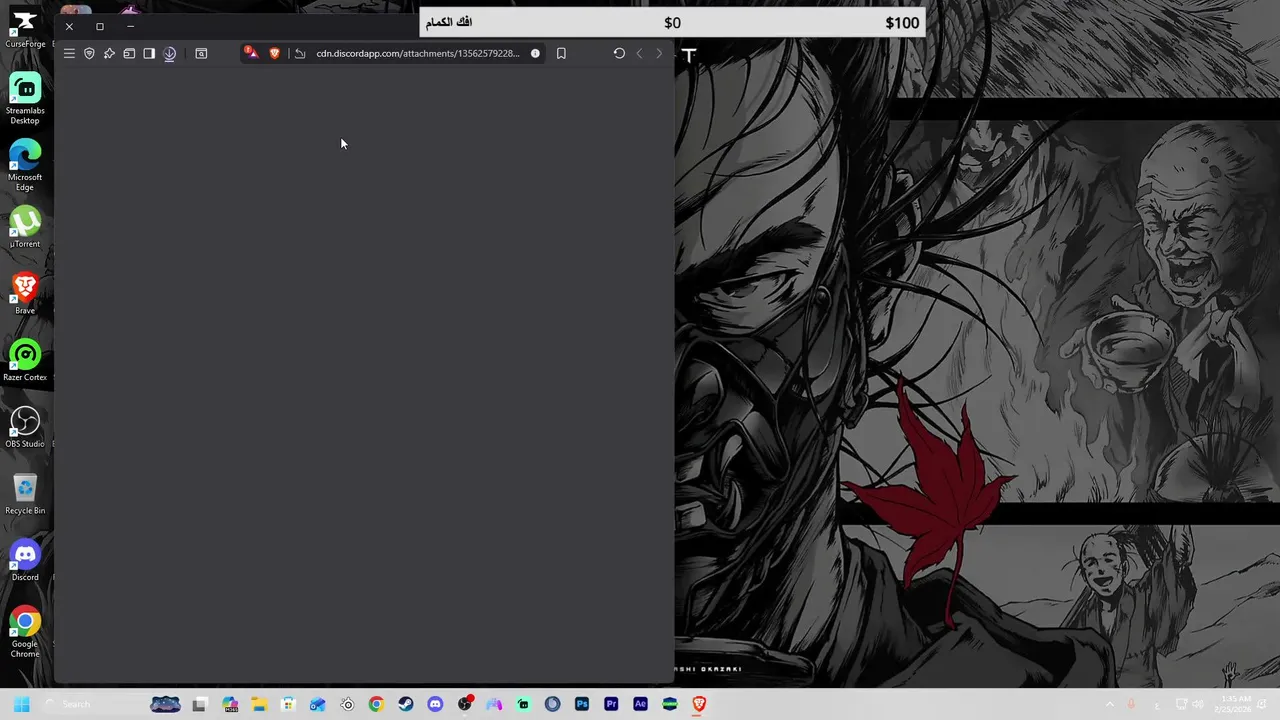
Task: Show the Brave downloads icon
Action: coord(169,53)
